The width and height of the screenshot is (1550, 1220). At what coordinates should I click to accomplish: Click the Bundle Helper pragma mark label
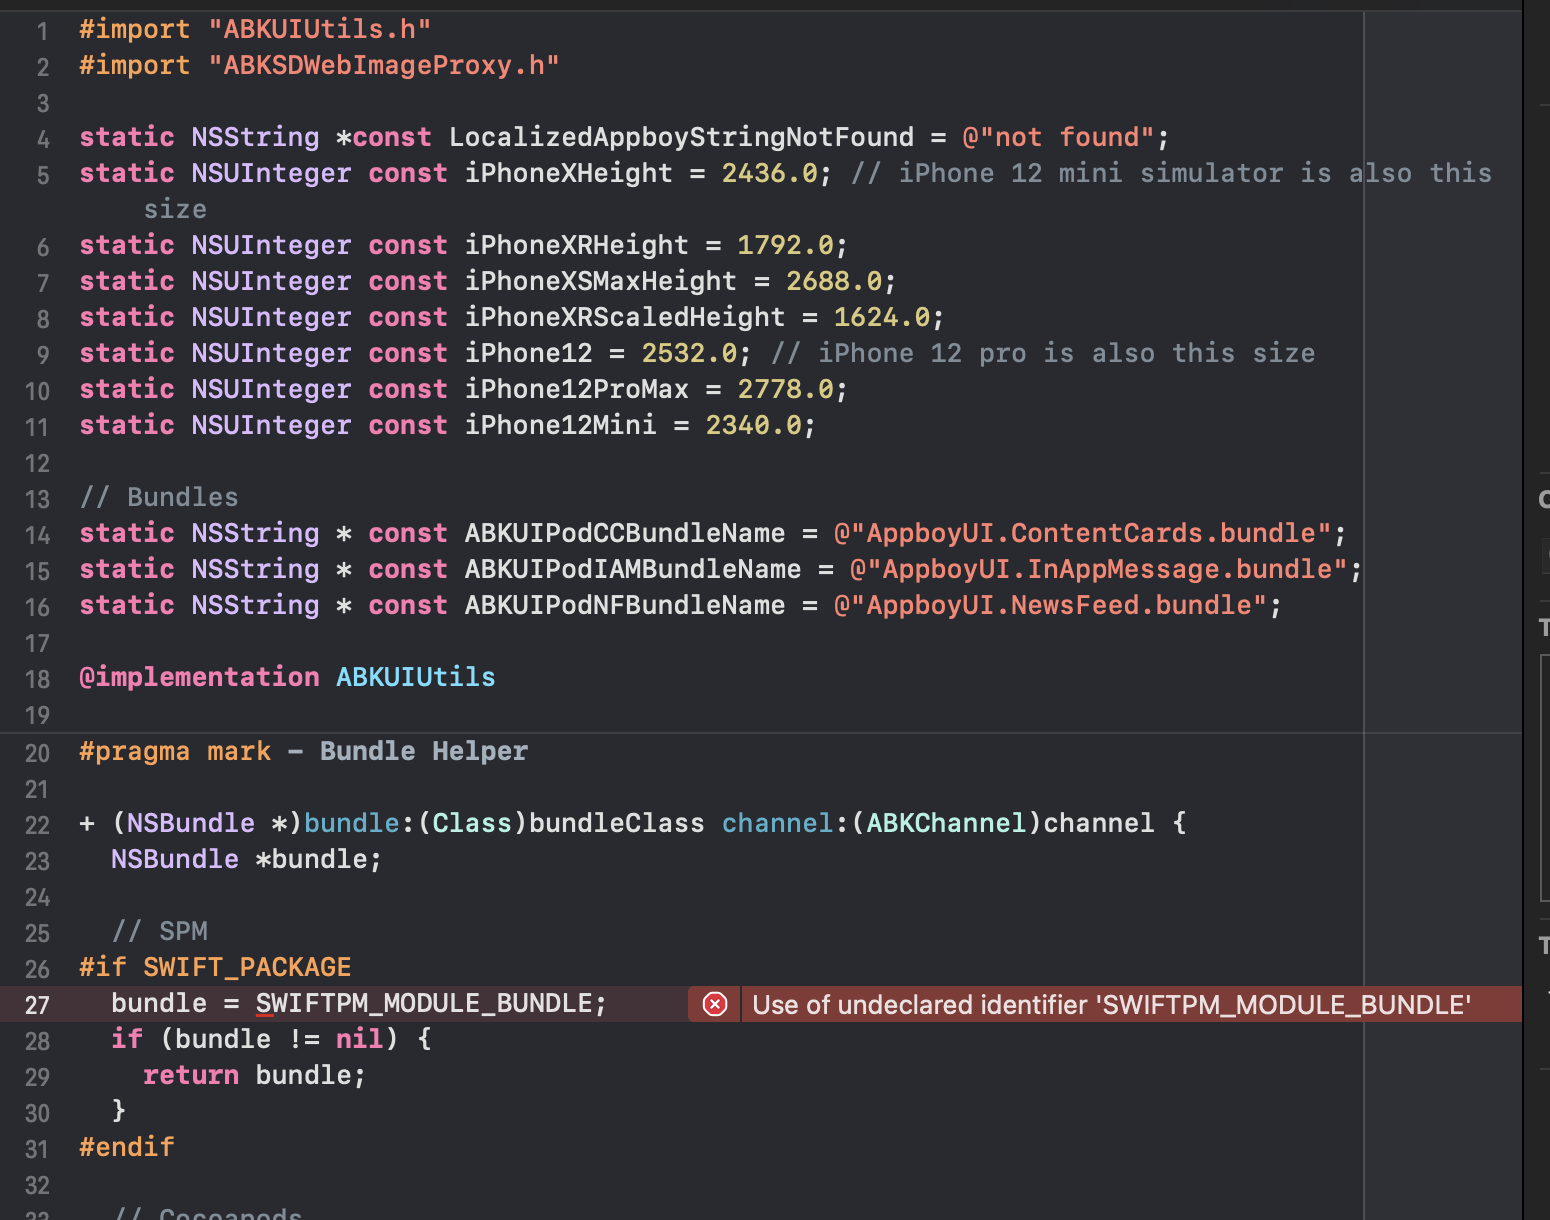point(424,751)
